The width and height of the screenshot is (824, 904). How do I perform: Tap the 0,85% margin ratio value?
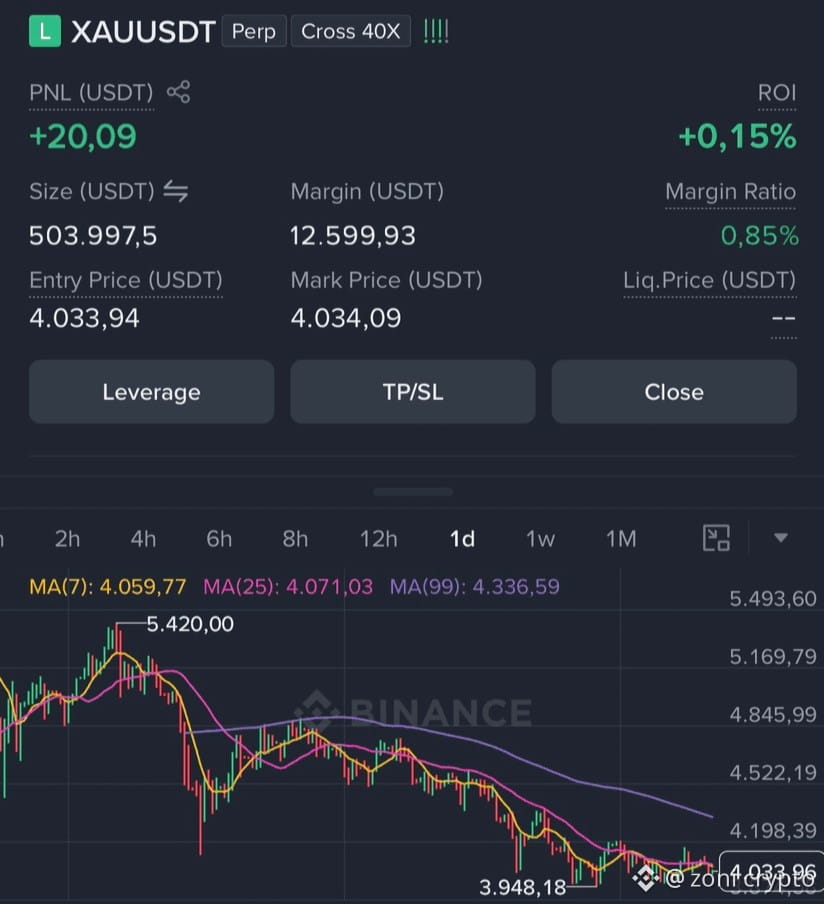pyautogui.click(x=759, y=236)
